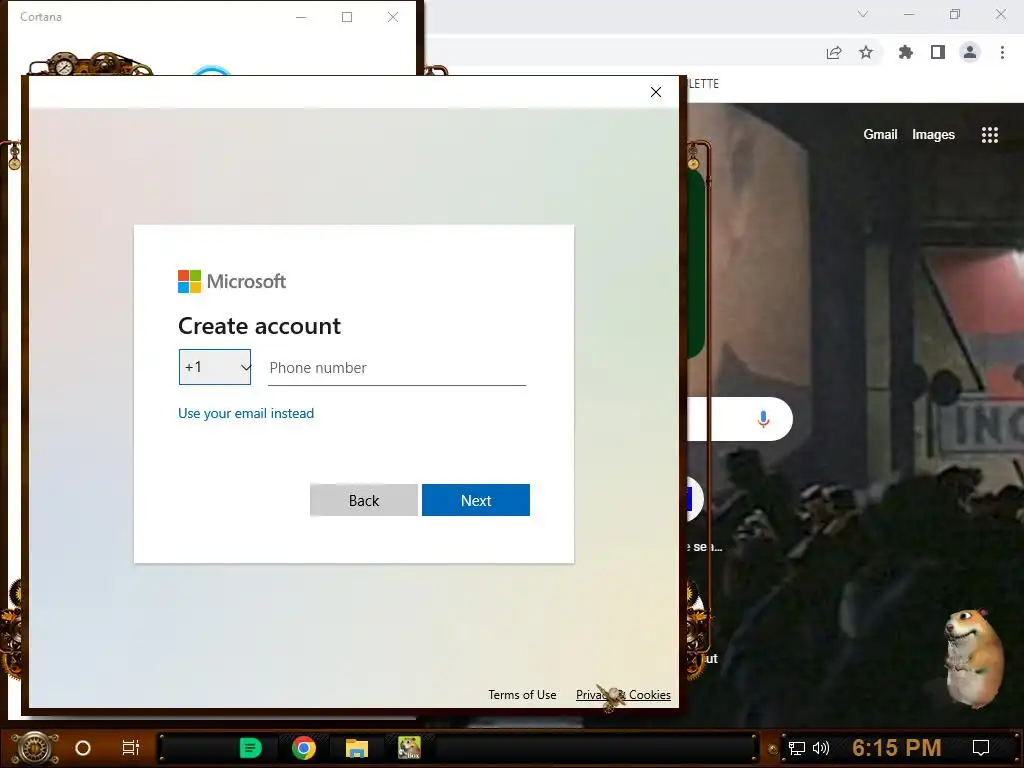The image size is (1024, 768).
Task: Open Gmail link in Chrome window
Action: pyautogui.click(x=880, y=135)
